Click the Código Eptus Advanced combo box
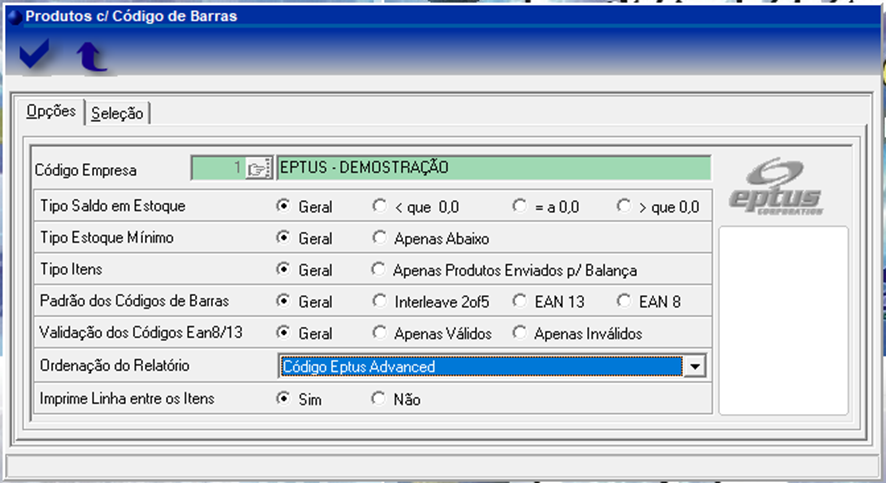 coord(480,367)
